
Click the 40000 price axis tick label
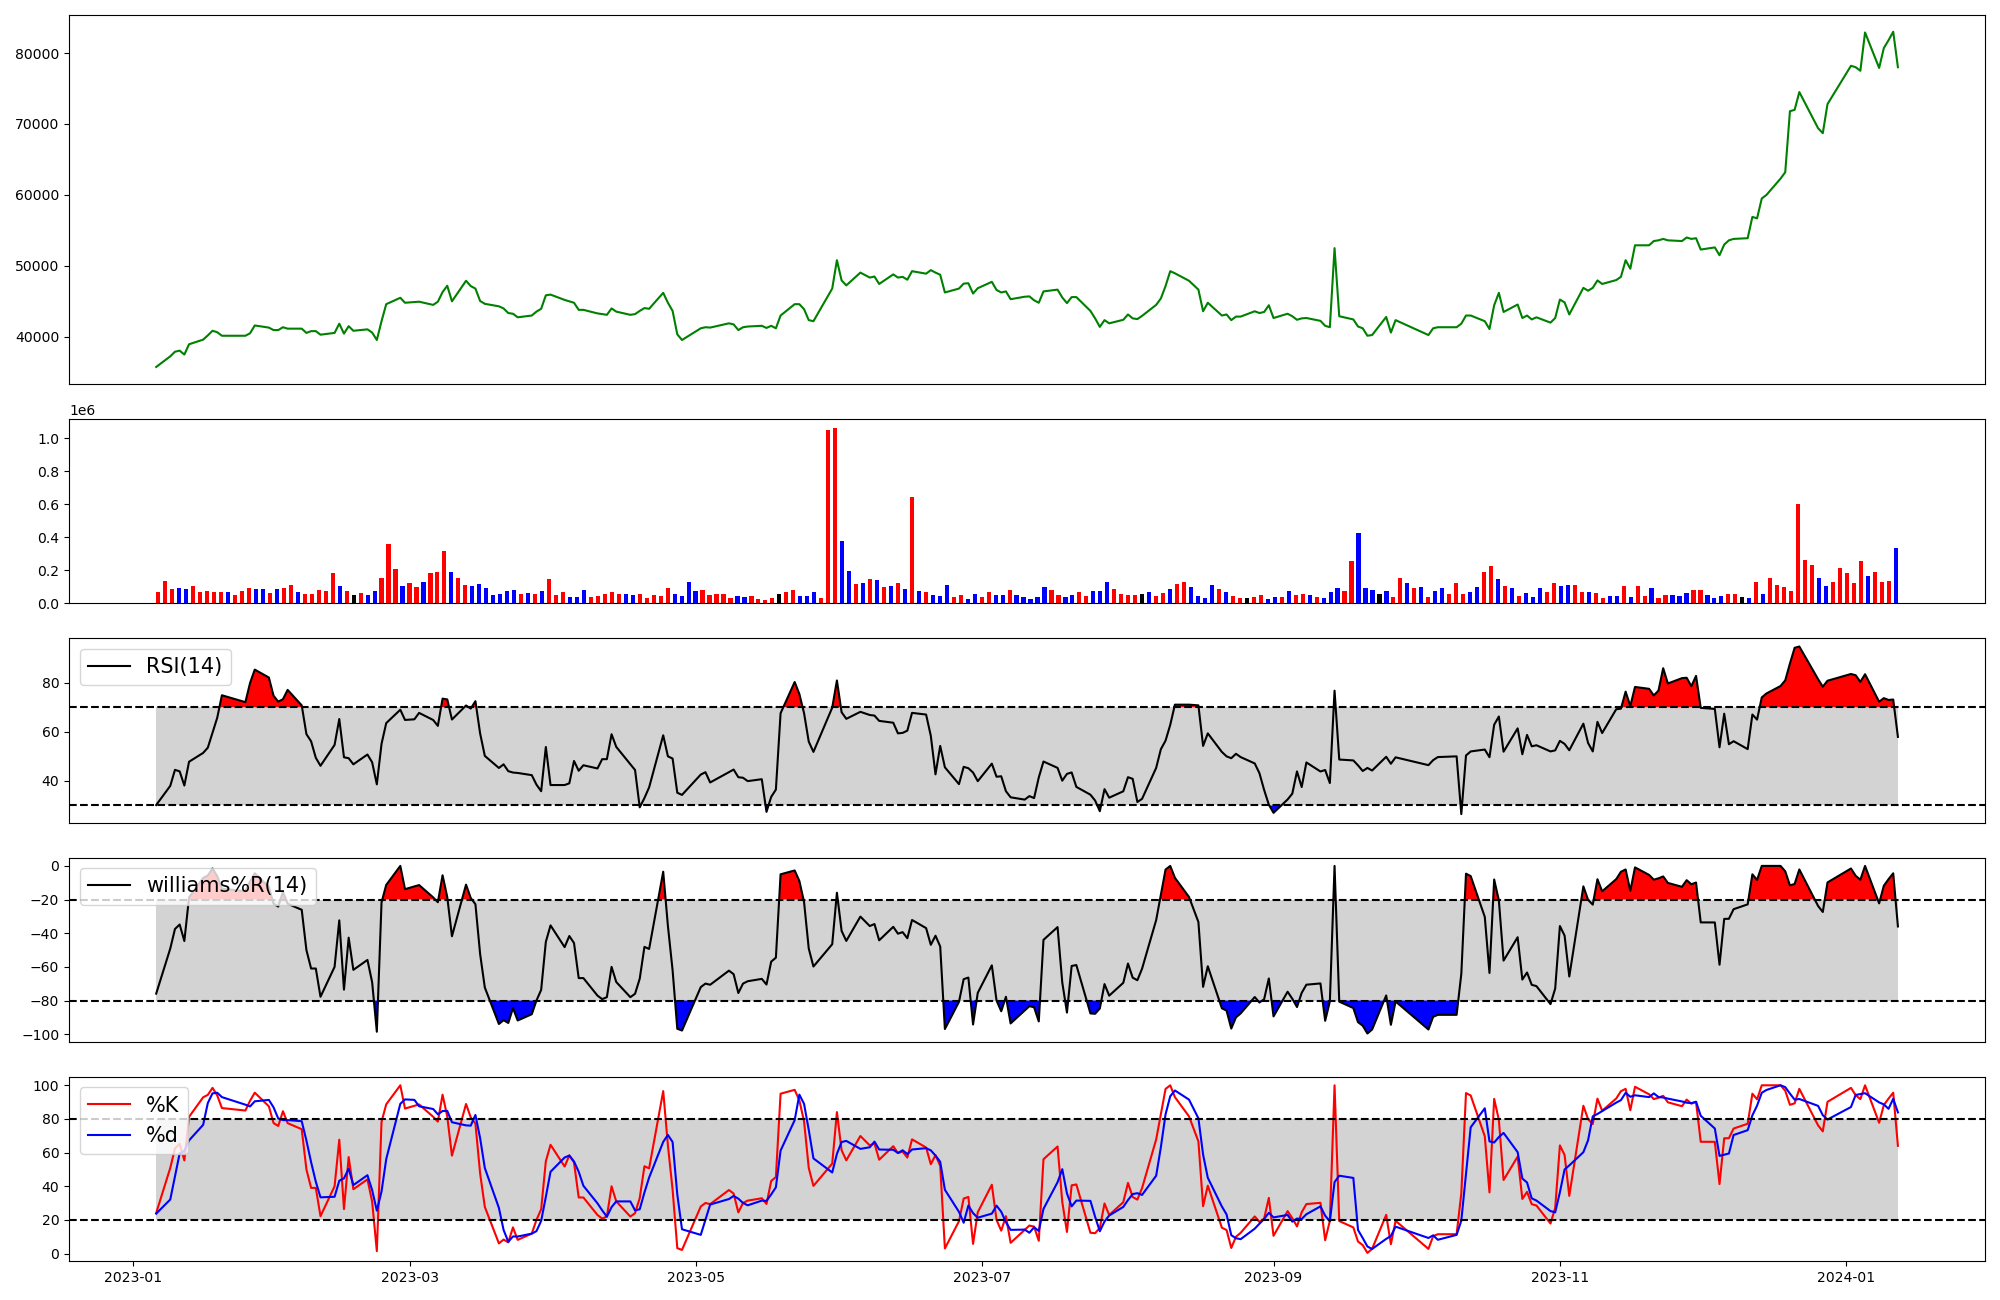37,337
